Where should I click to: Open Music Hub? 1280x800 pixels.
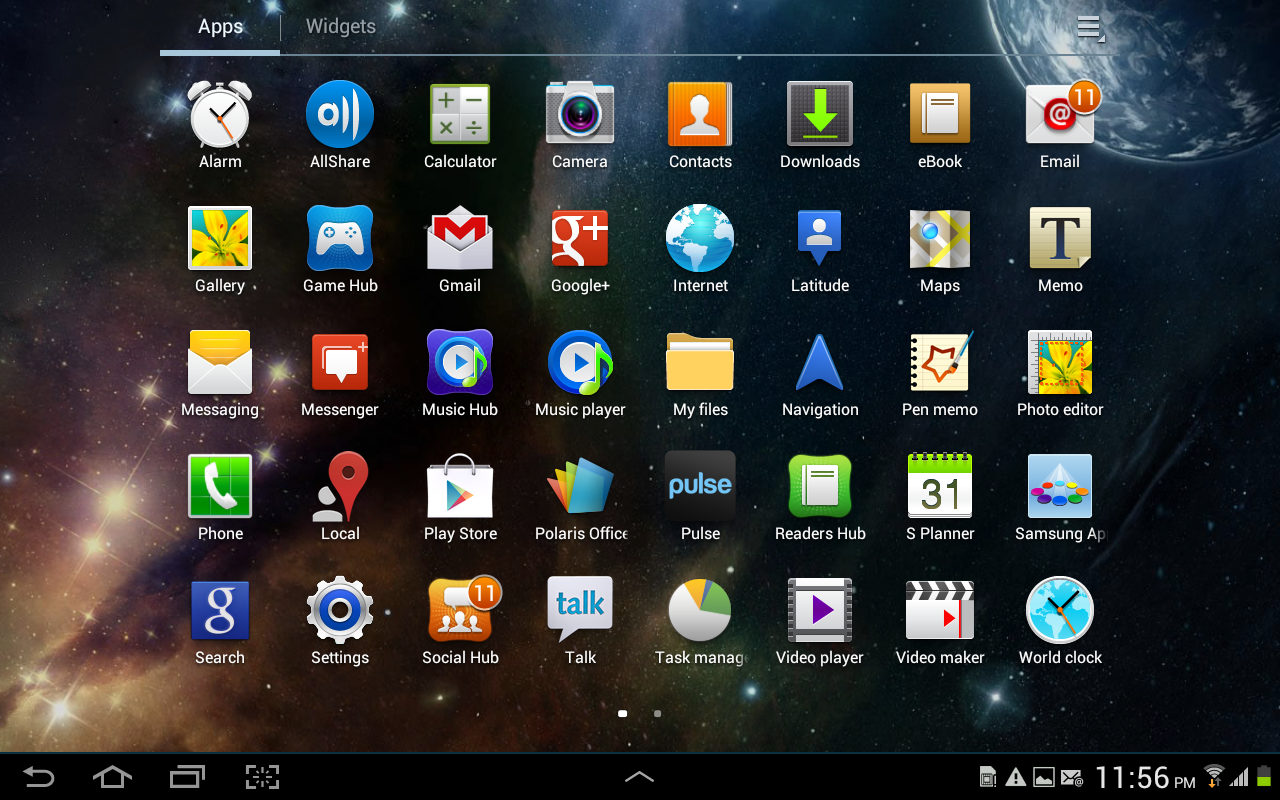pos(460,373)
